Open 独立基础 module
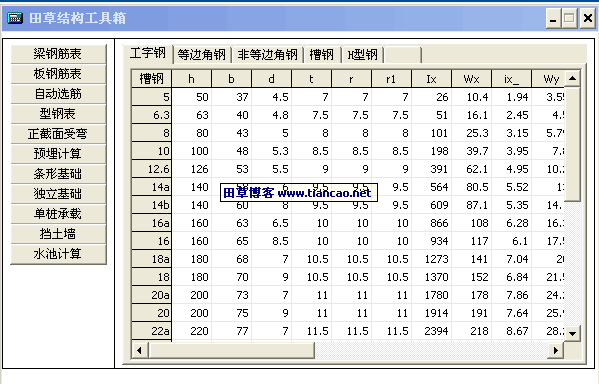599x384 pixels. tap(58, 194)
